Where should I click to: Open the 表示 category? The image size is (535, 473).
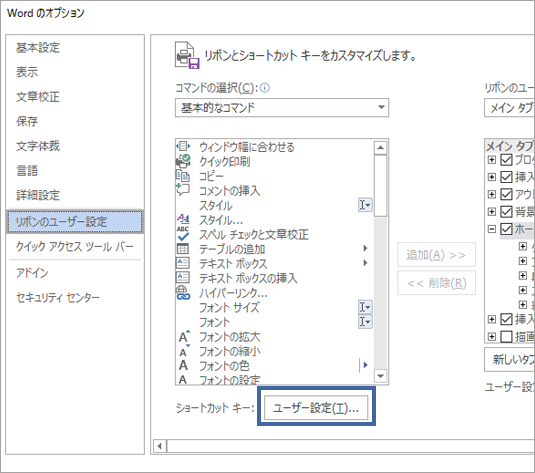[27, 72]
